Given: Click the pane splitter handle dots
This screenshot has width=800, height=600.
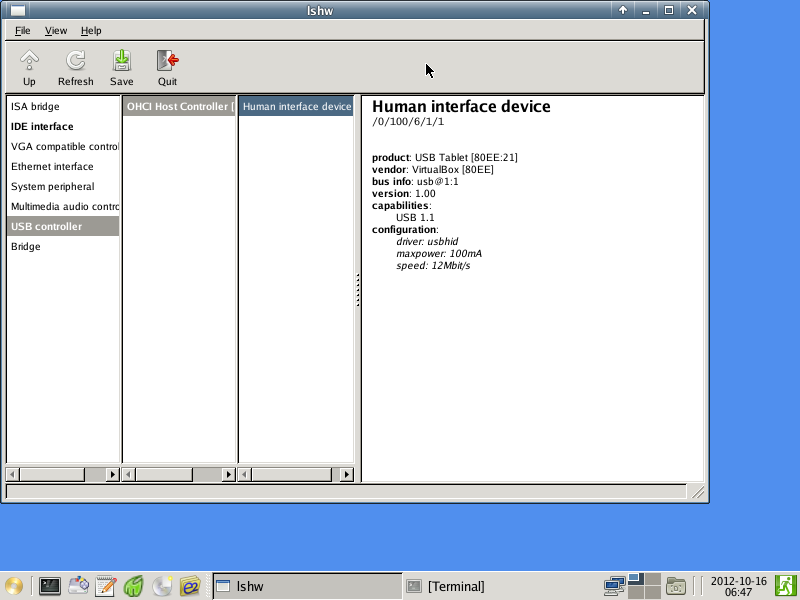Looking at the screenshot, I should tap(358, 290).
